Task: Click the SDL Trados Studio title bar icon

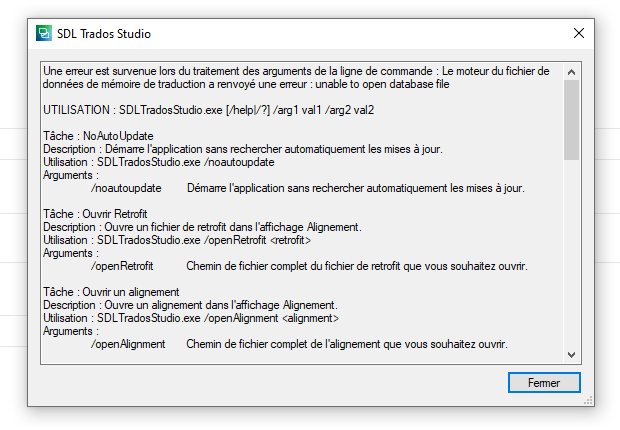Action: [x=44, y=33]
